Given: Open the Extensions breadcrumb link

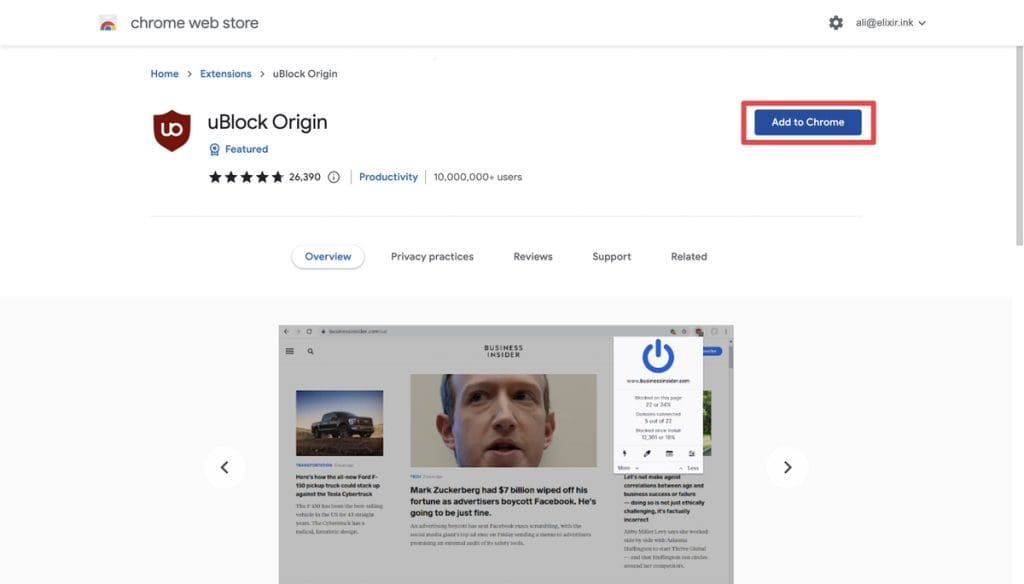Looking at the screenshot, I should [225, 74].
